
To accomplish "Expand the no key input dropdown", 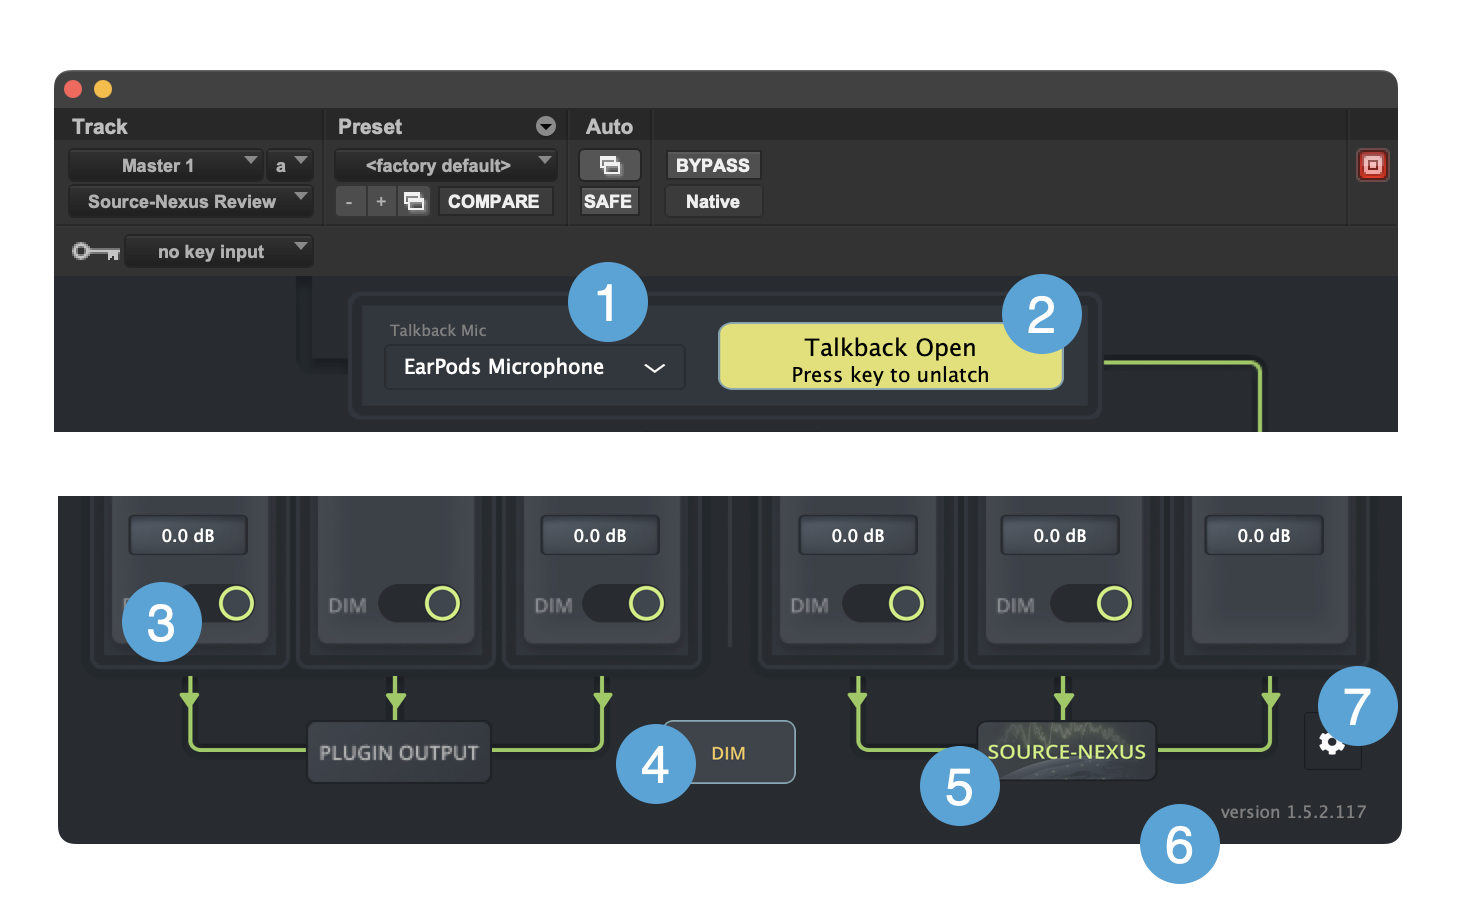I will tap(218, 252).
